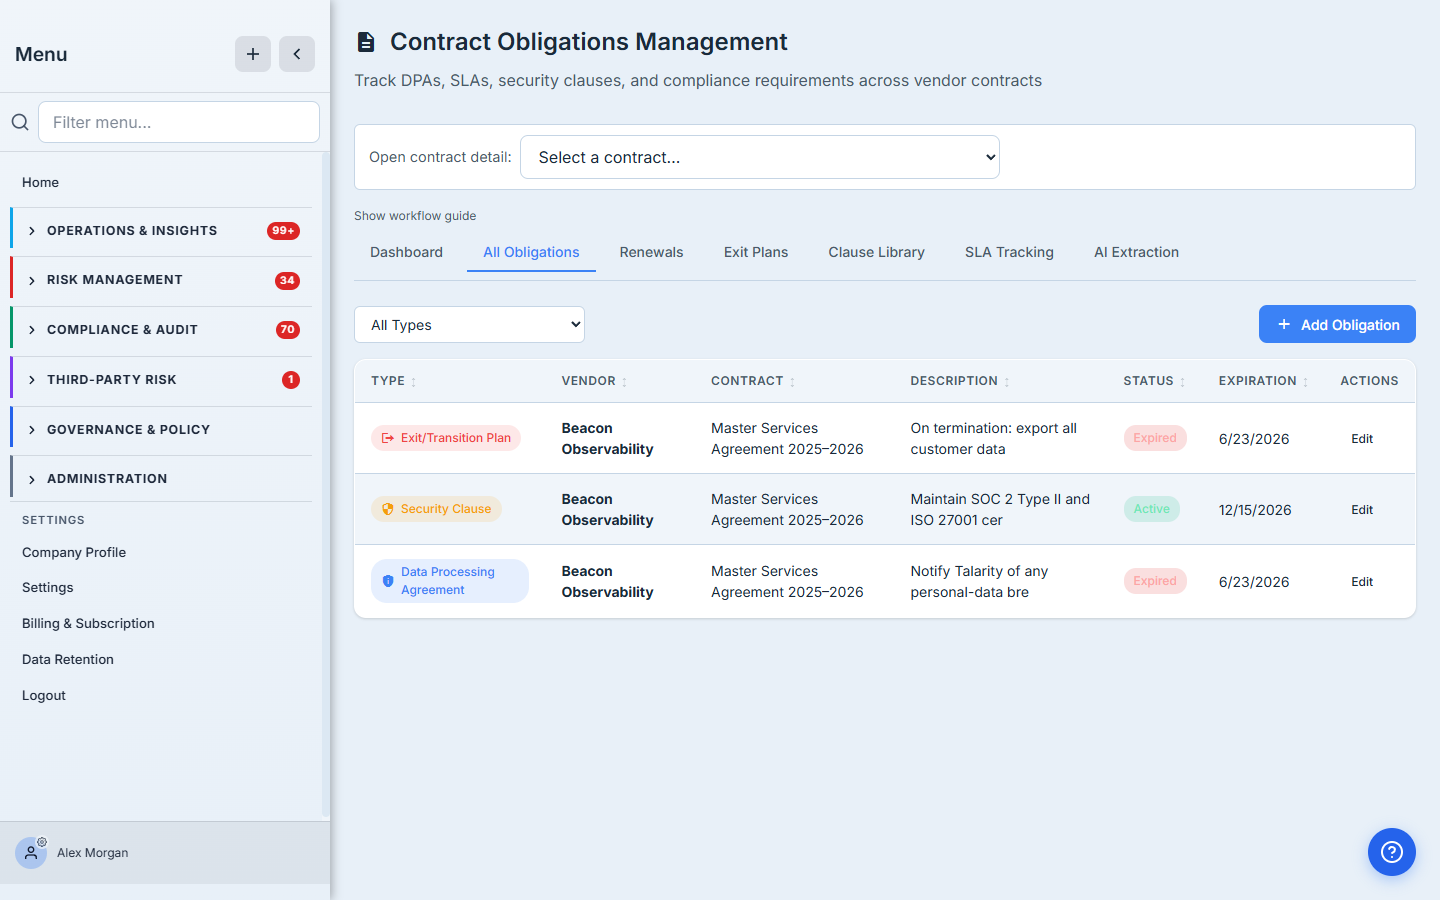Click Alex Morgan's user avatar icon
The height and width of the screenshot is (900, 1440).
click(31, 853)
